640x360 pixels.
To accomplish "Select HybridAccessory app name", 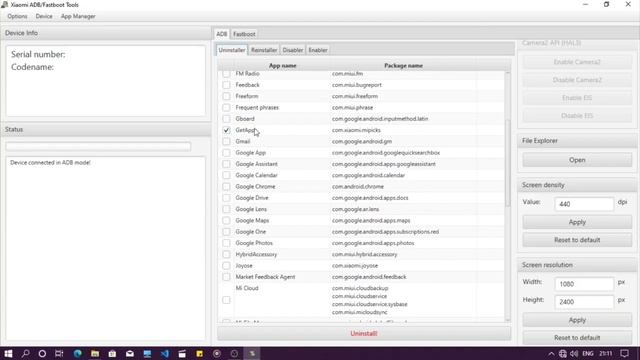I will pyautogui.click(x=256, y=254).
